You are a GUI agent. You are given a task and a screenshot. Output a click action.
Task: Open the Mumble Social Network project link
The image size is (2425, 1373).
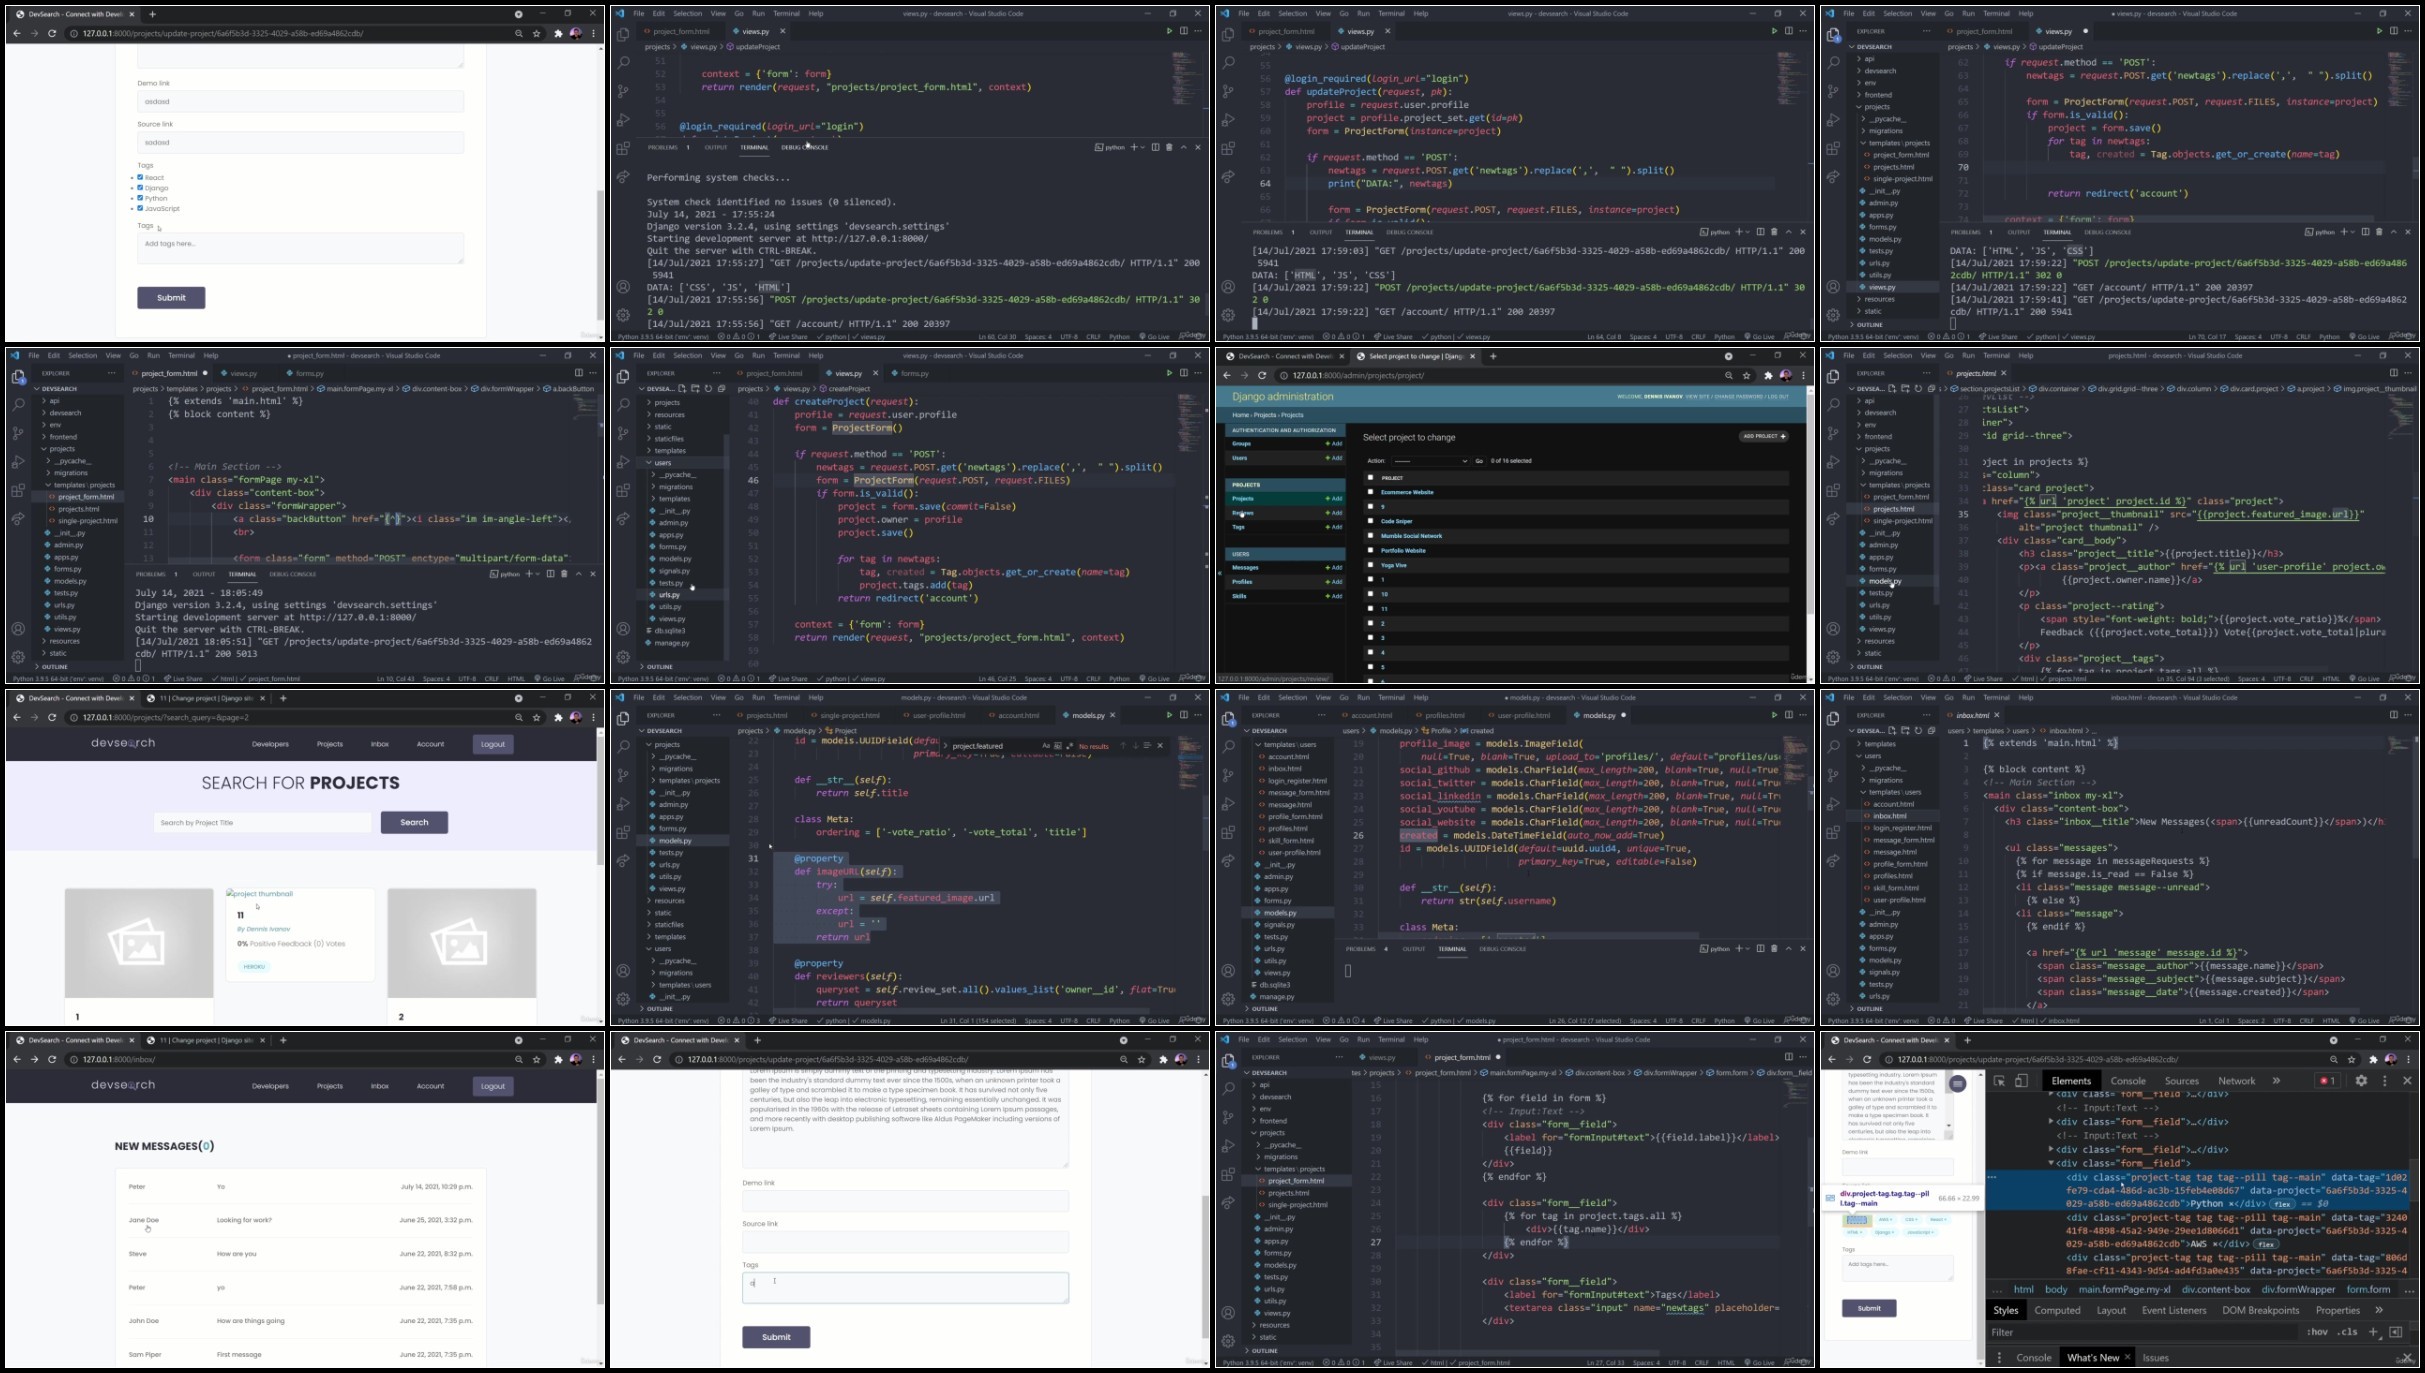coord(1411,536)
